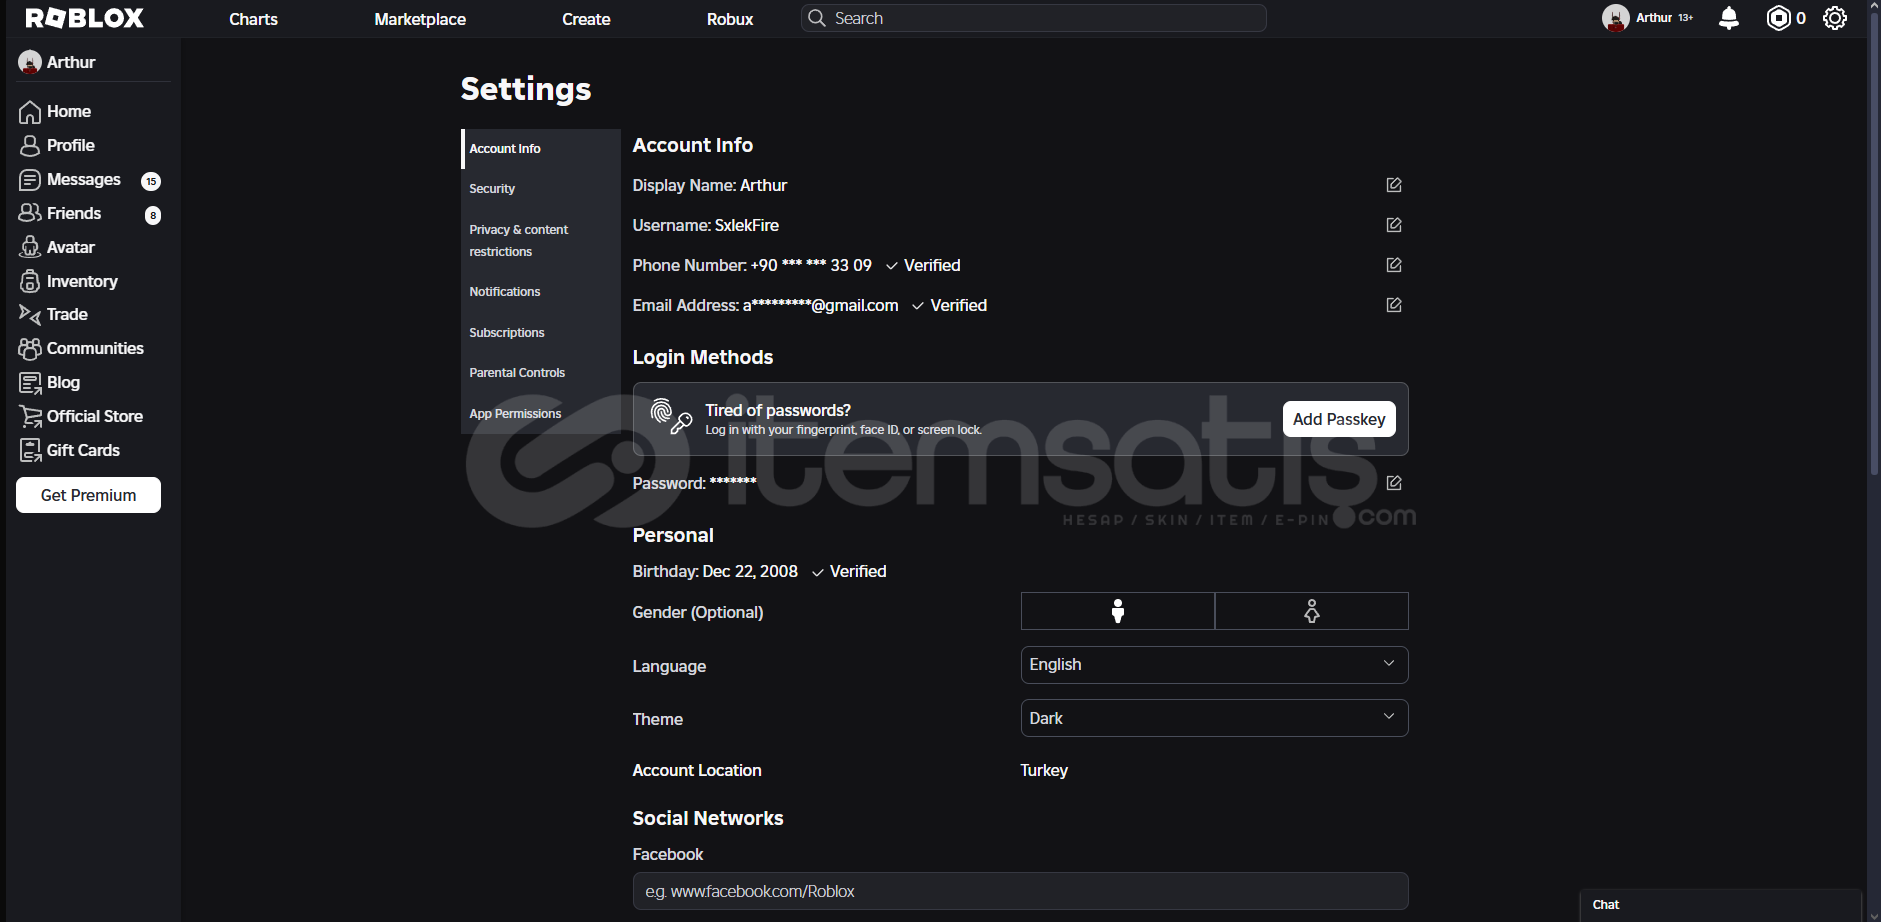Open Inventory from the sidebar
This screenshot has width=1881, height=922.
pos(69,281)
